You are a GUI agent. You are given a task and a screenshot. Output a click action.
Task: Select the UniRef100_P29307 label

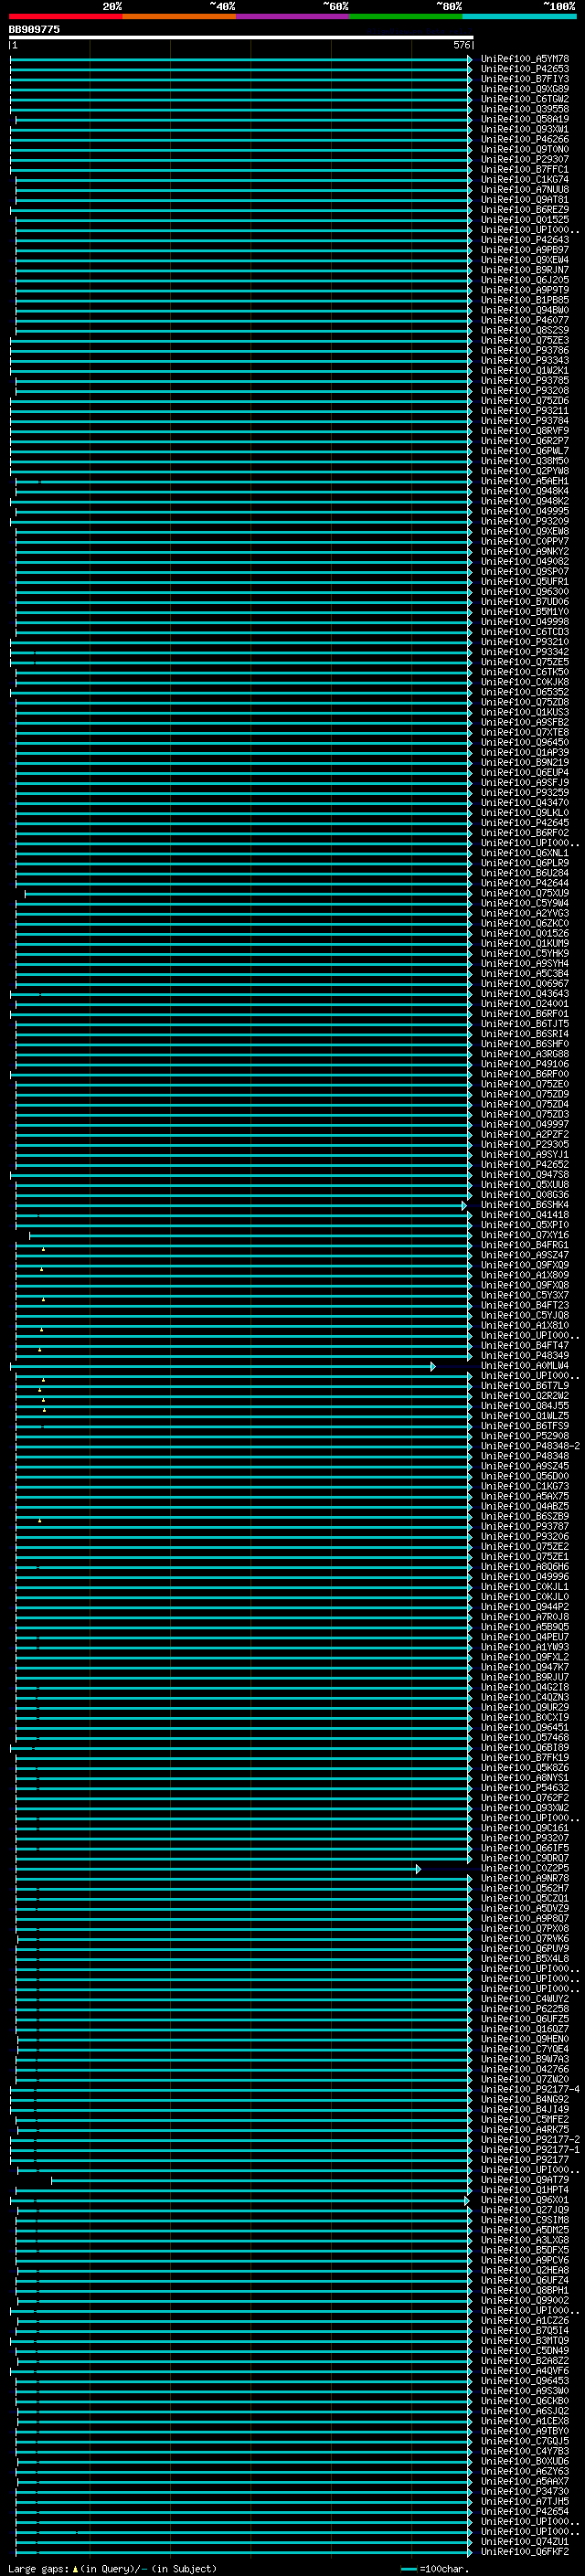point(525,159)
